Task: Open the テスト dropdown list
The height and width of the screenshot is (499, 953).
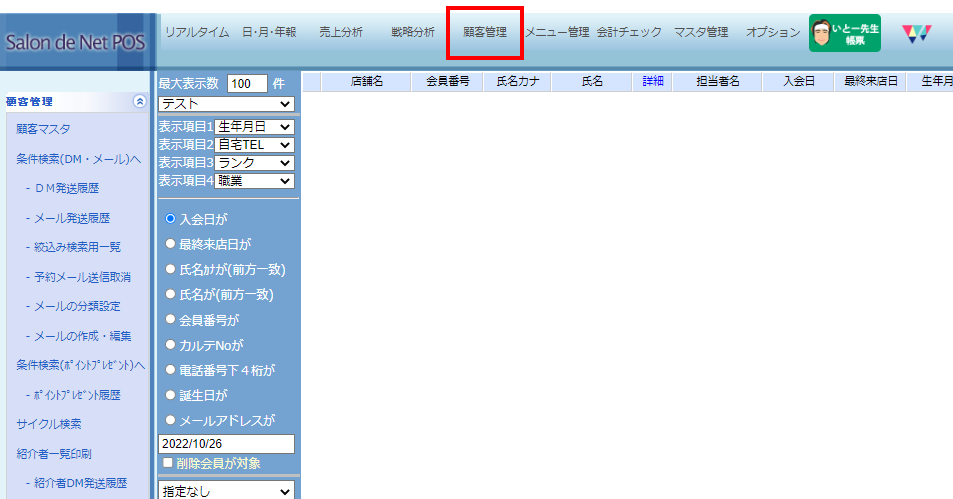Action: pos(226,104)
